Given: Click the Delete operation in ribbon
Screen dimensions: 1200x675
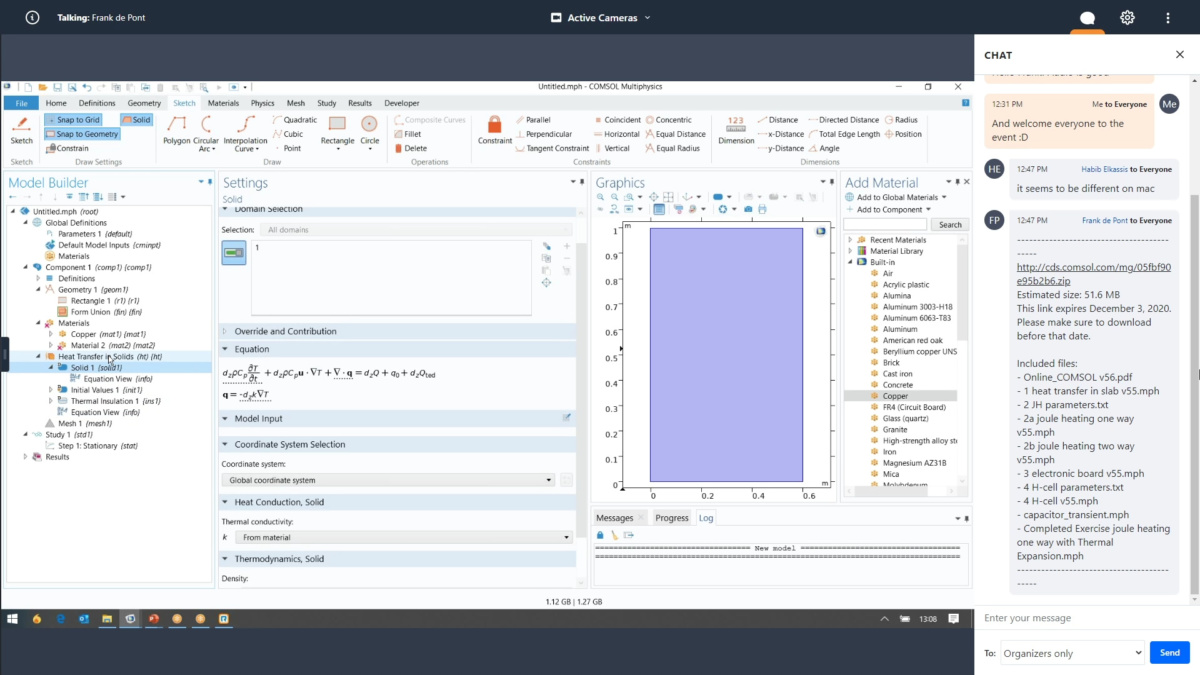Looking at the screenshot, I should tap(409, 148).
